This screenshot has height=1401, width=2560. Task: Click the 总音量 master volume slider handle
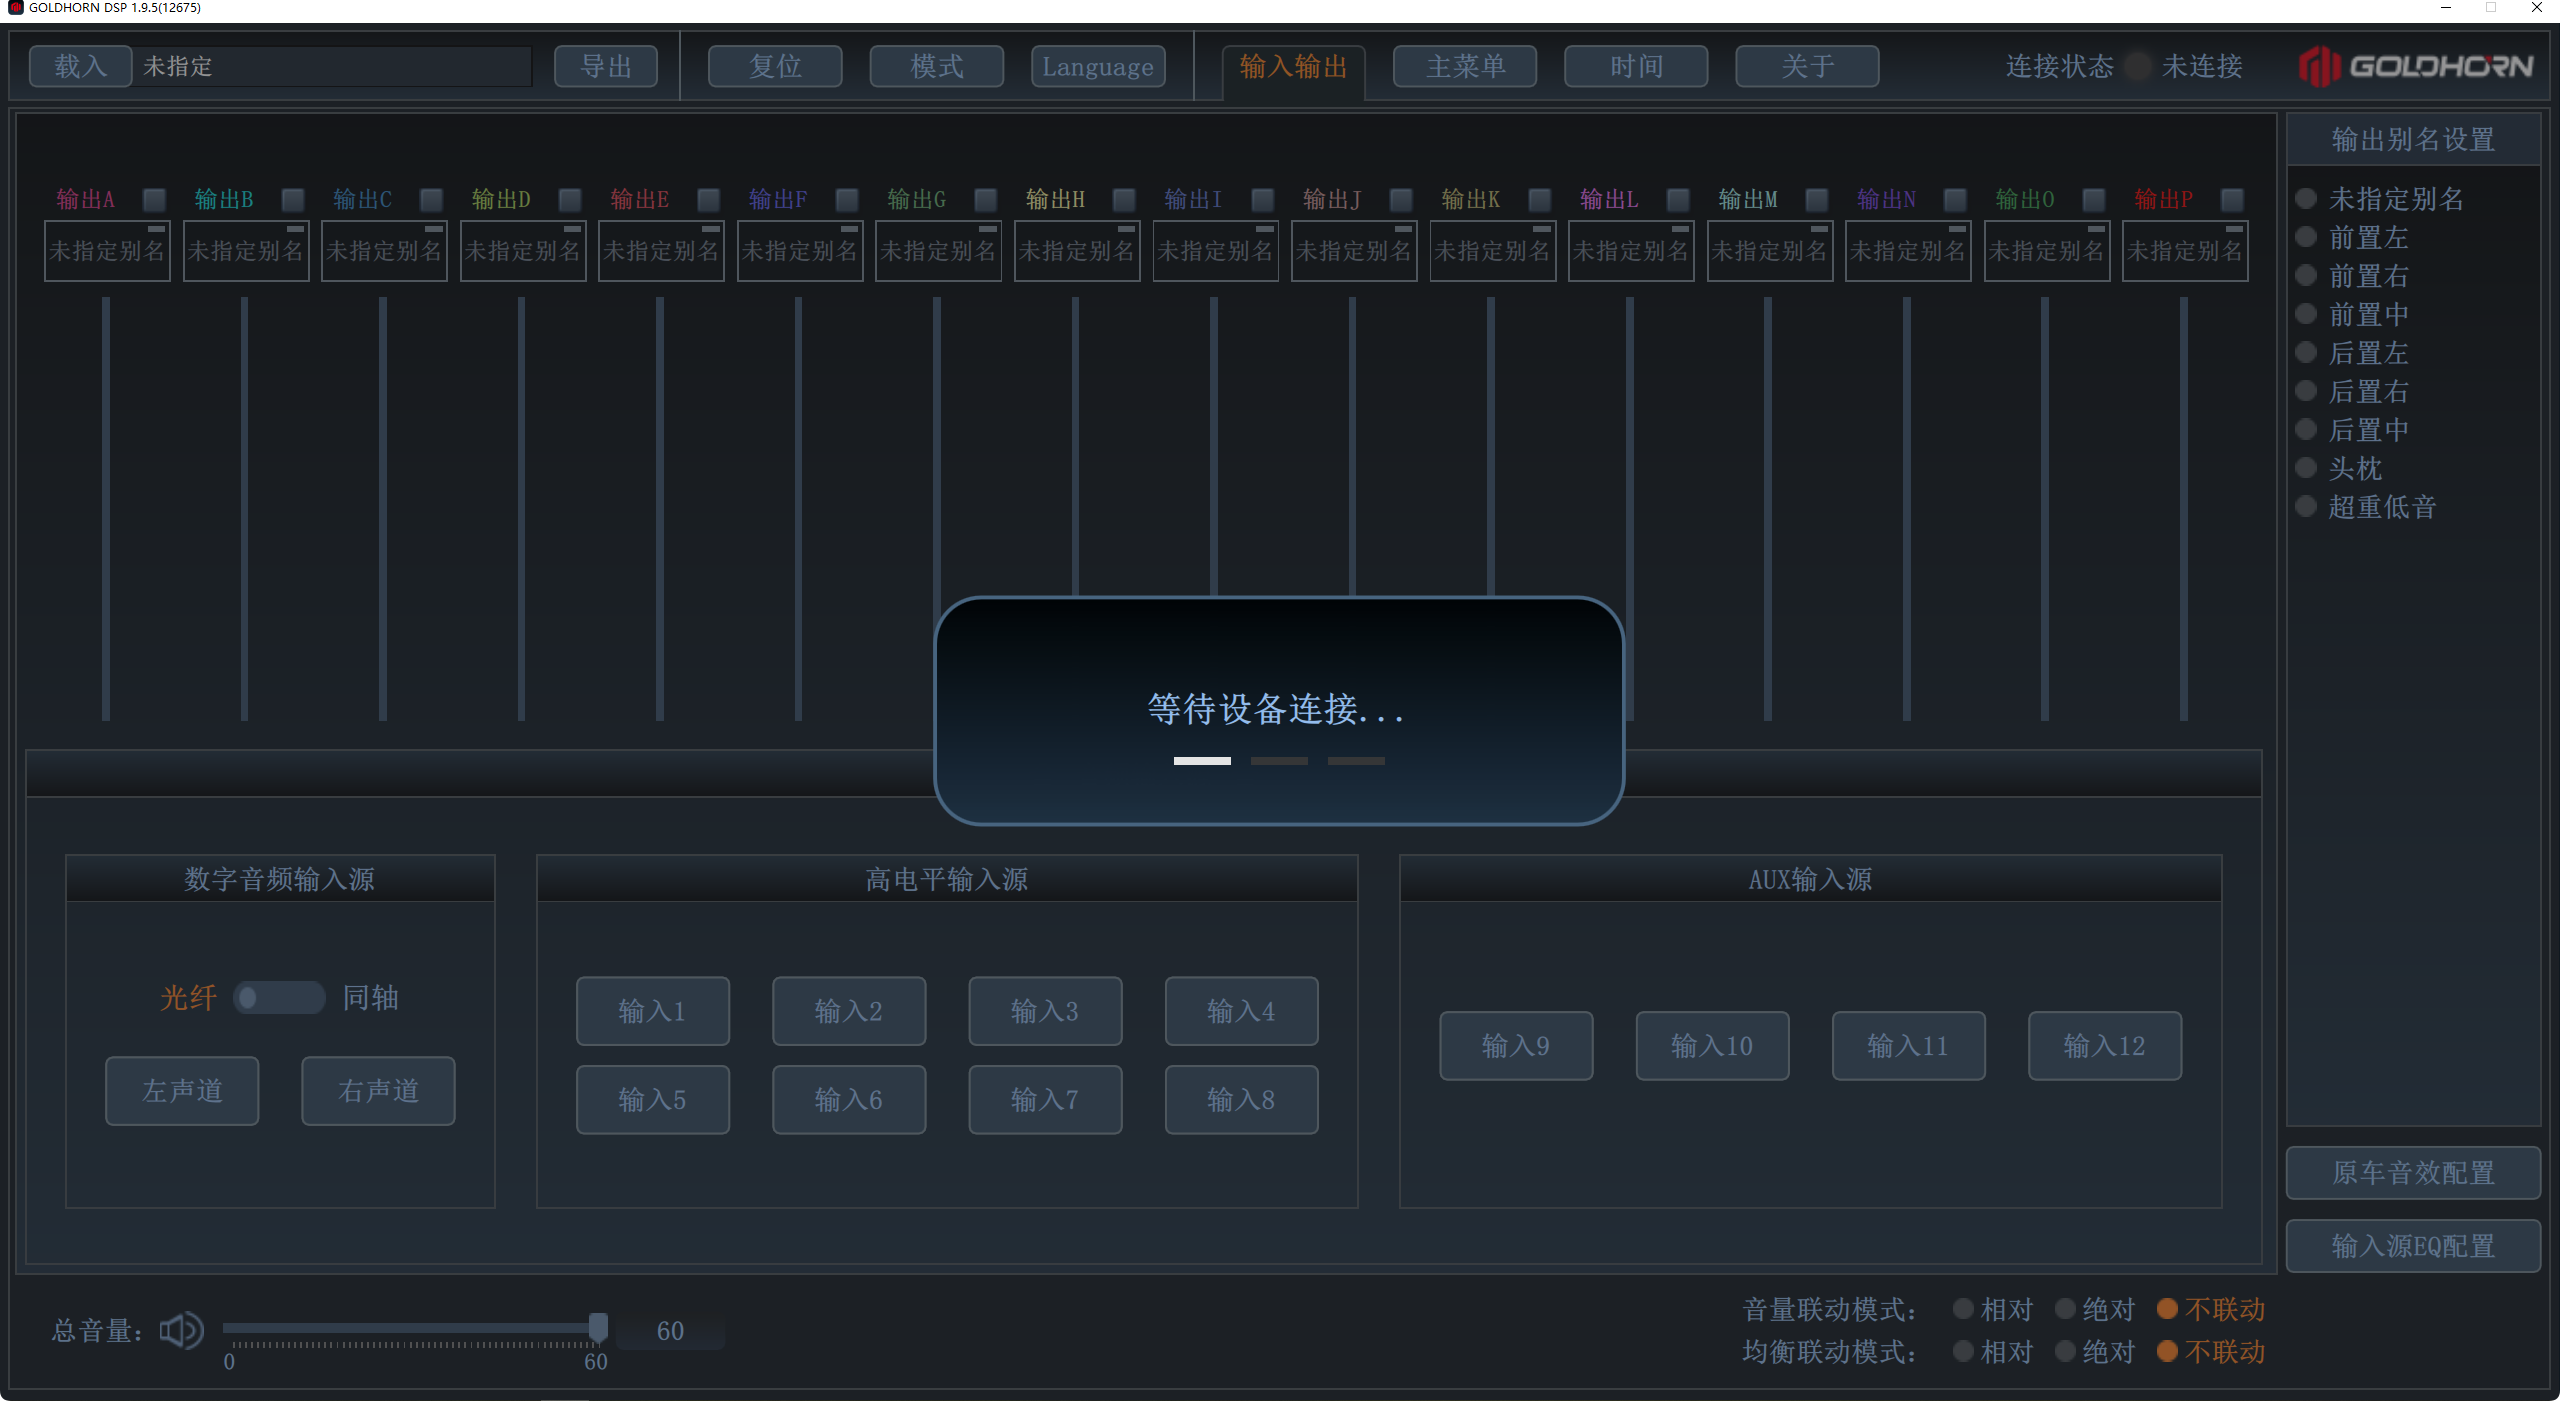click(x=598, y=1327)
